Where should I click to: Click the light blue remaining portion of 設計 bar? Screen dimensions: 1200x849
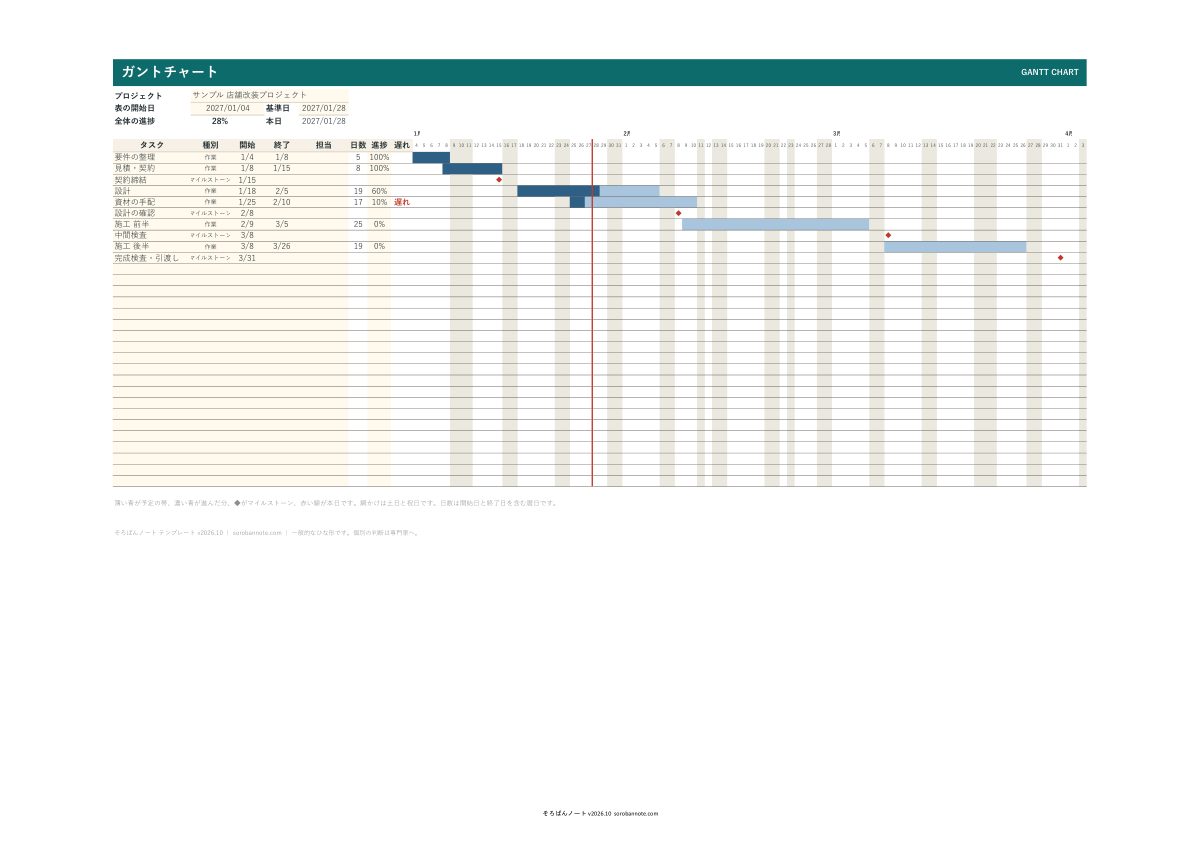click(630, 191)
